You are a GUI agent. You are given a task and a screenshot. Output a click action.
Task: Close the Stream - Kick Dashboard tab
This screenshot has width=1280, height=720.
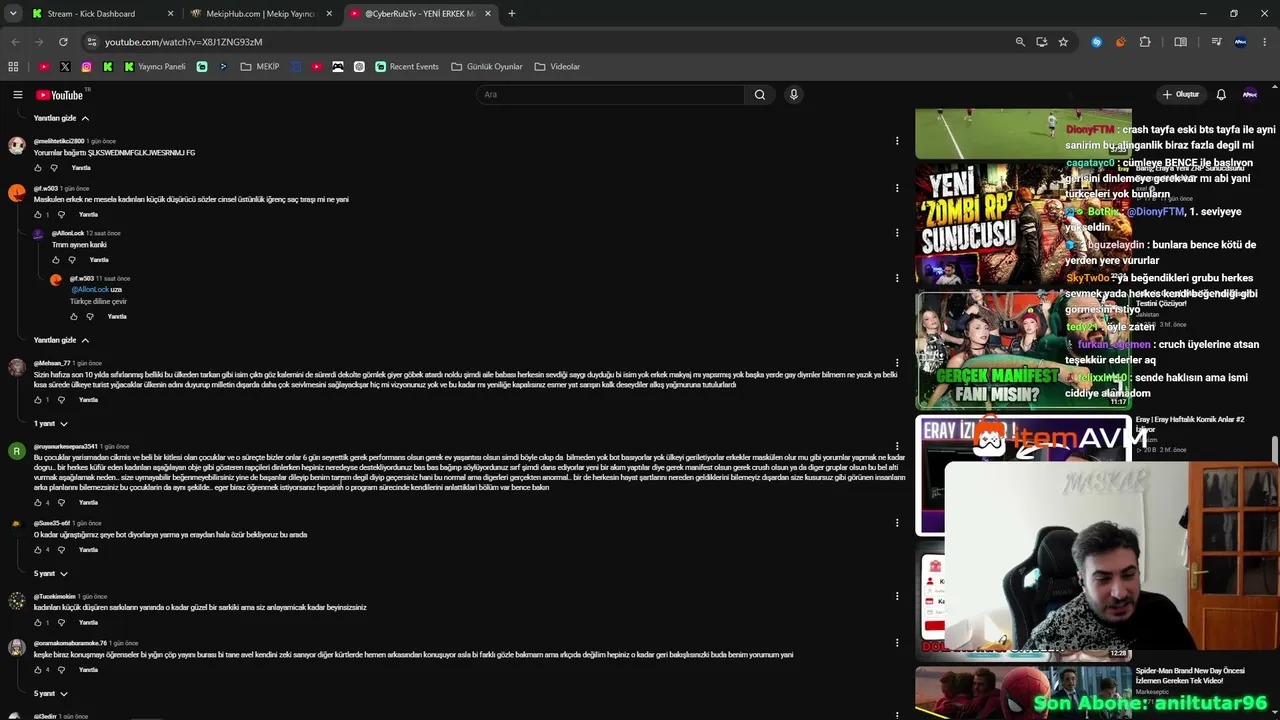tap(170, 14)
